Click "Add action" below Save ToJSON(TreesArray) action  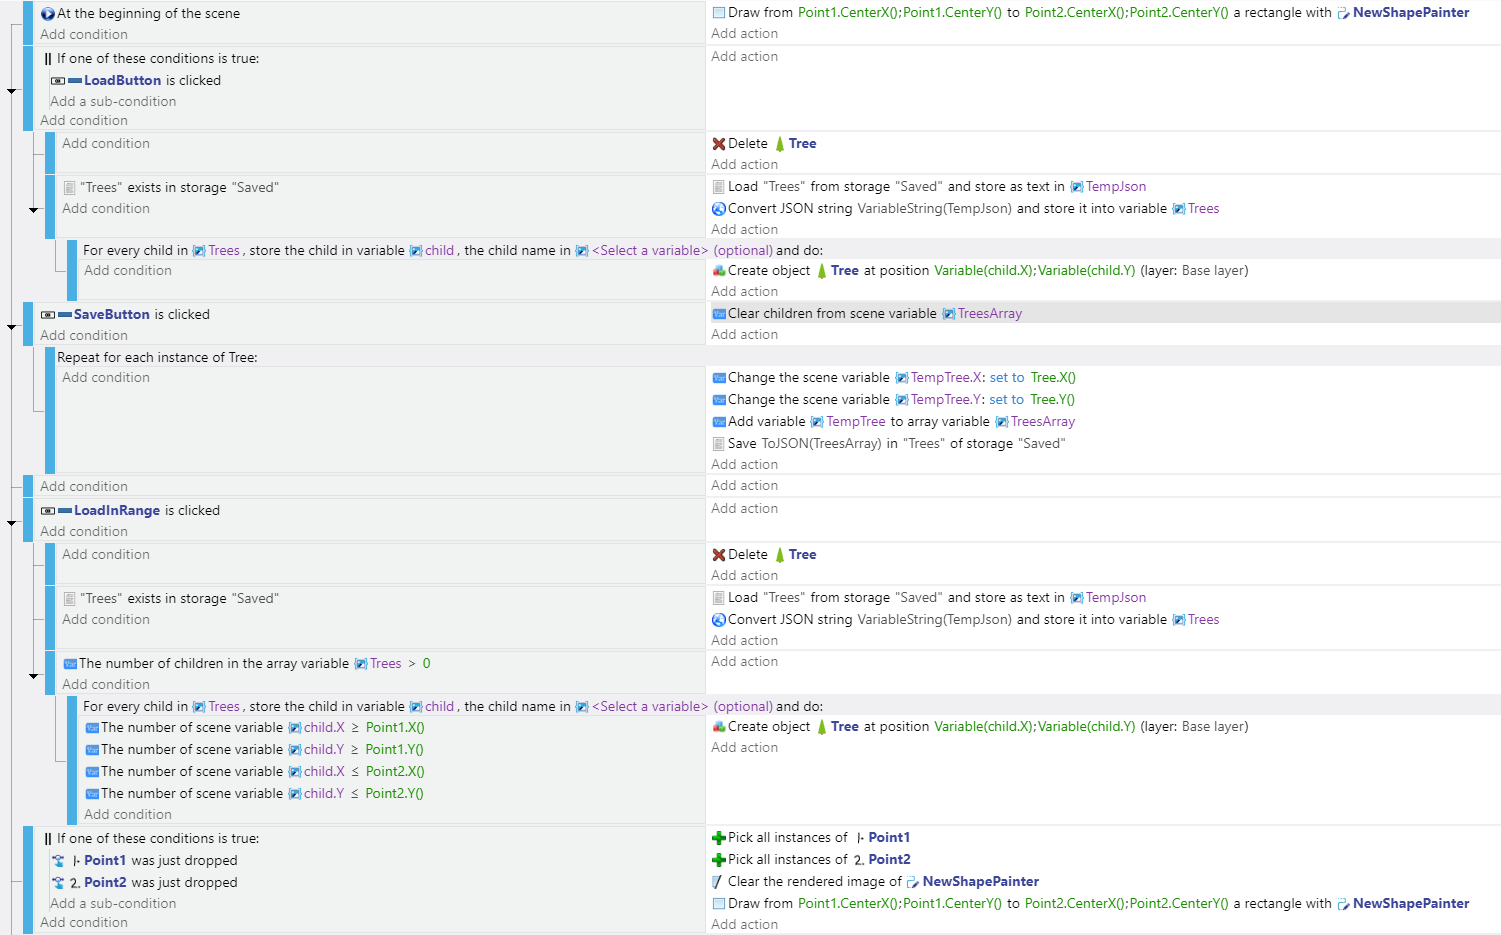coord(744,464)
